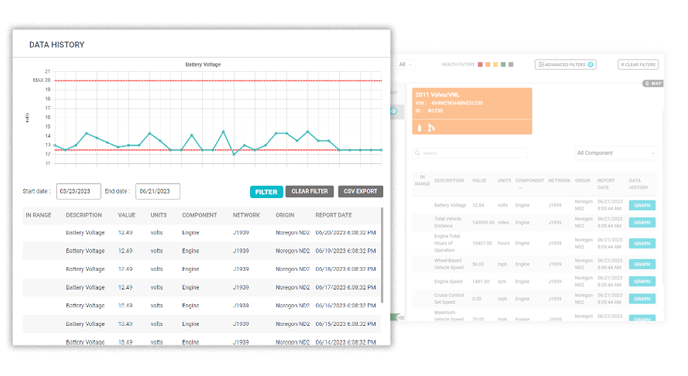Open the All Component dropdown
Viewport: 688px width, 376px height.
[x=616, y=153]
